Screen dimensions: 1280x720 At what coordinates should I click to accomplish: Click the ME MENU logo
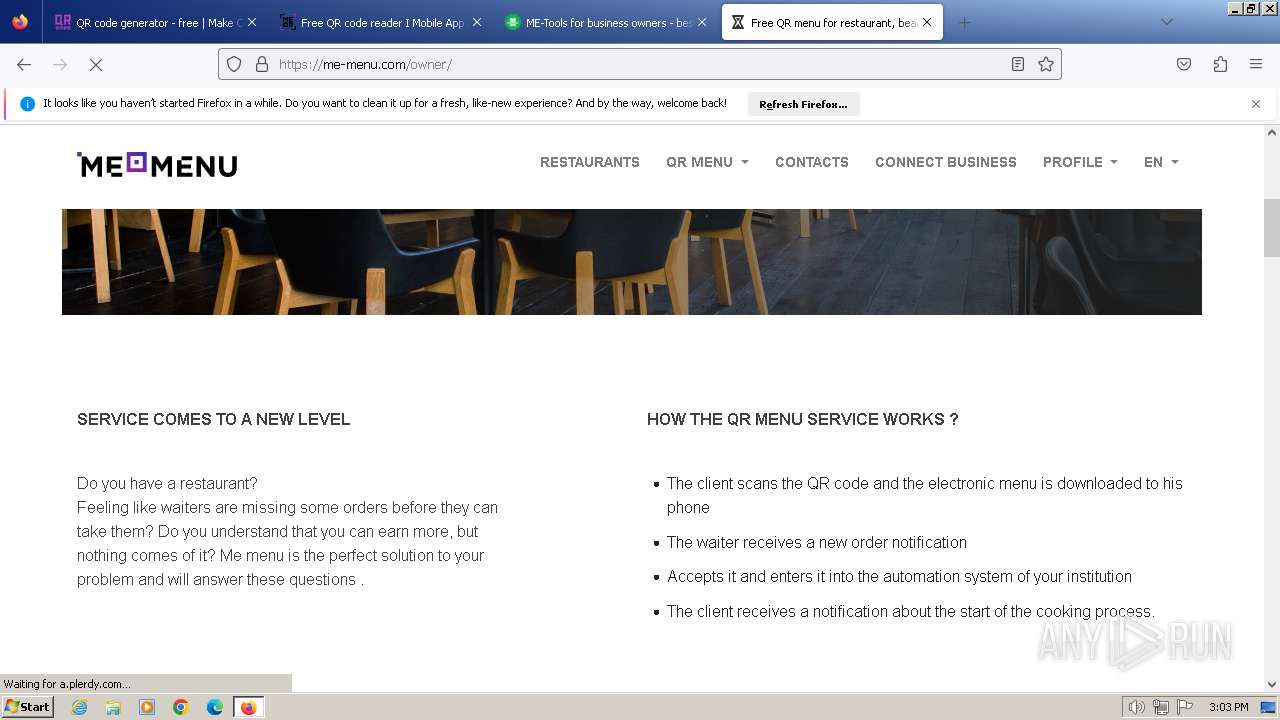[x=157, y=164]
